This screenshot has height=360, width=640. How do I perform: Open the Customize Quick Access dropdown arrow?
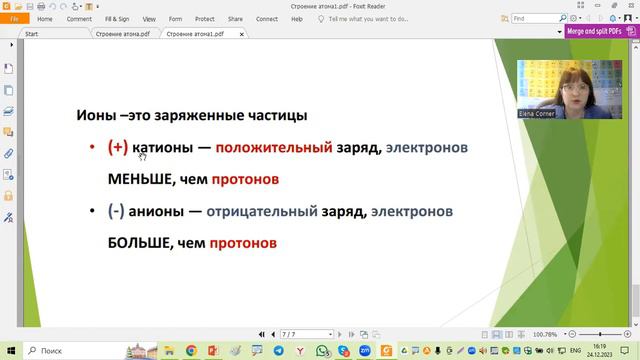(x=98, y=7)
